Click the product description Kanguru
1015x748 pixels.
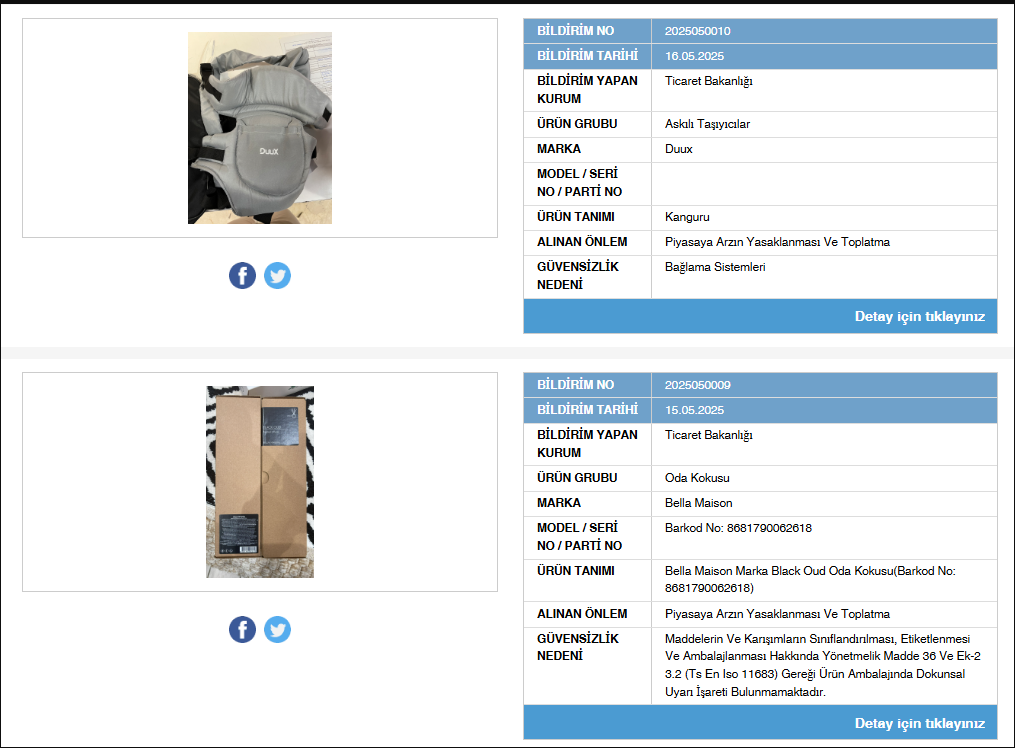687,217
